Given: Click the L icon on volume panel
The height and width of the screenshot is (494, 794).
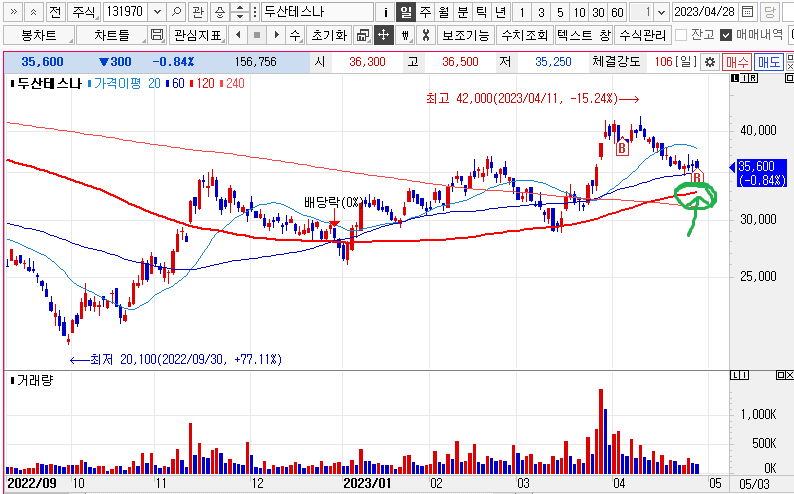Looking at the screenshot, I should tap(734, 375).
